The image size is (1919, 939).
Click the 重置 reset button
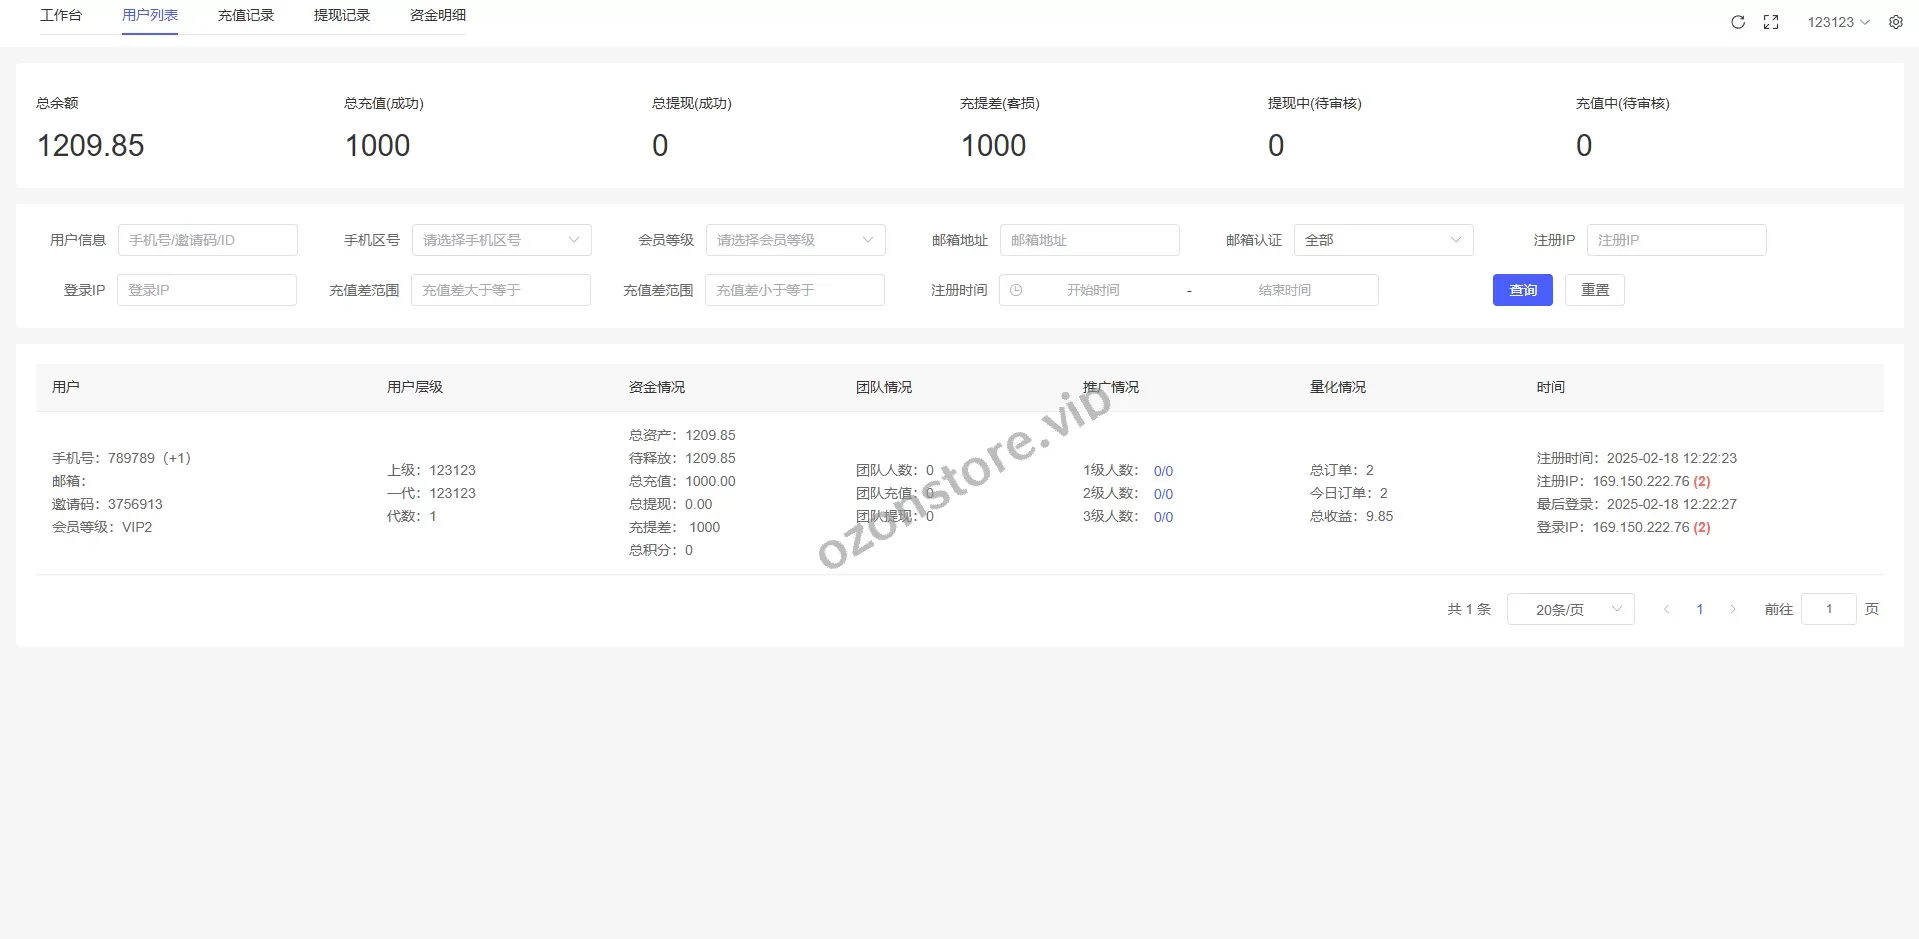tap(1594, 290)
